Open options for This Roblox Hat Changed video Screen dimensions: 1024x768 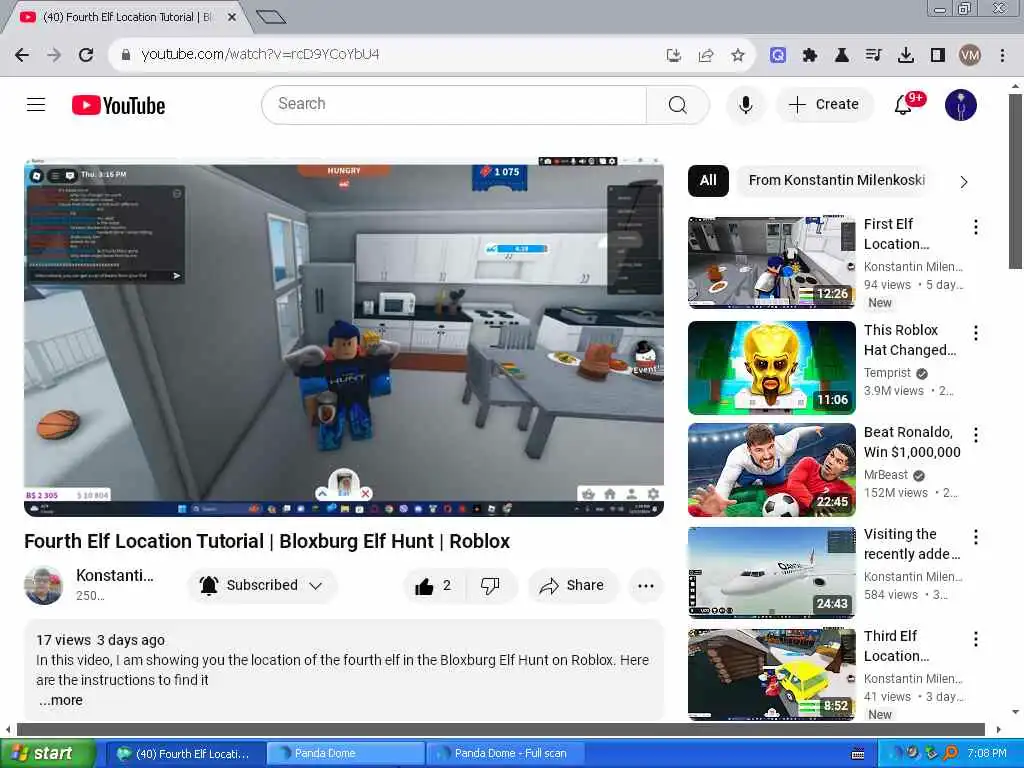coord(976,333)
